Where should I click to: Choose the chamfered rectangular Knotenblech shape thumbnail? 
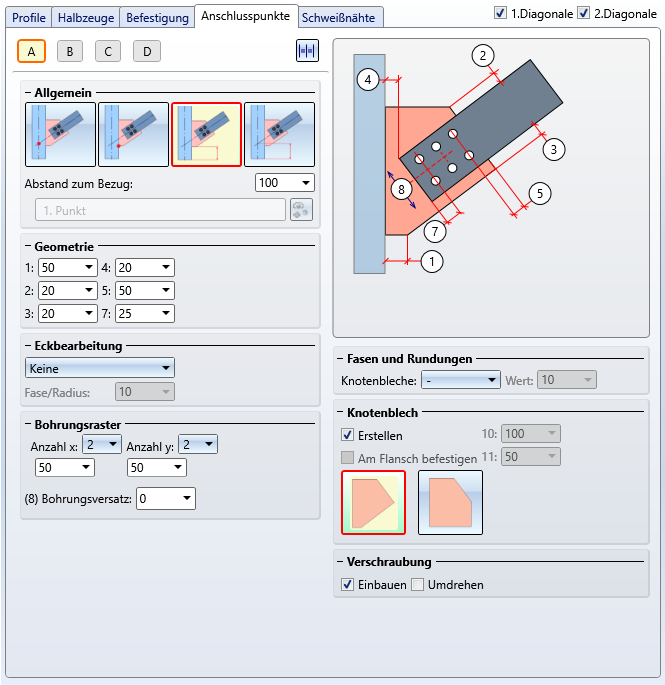pos(450,502)
